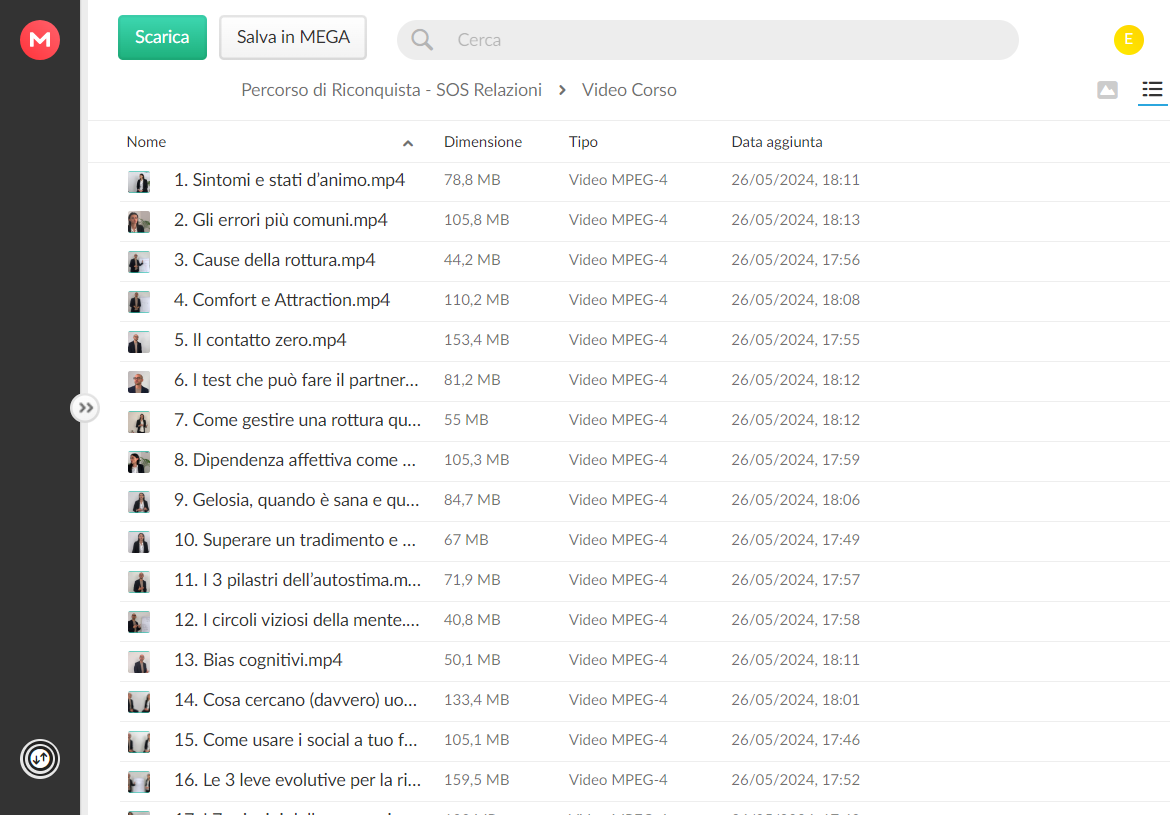Viewport: 1170px width, 815px height.
Task: Switch to list view
Action: (x=1152, y=90)
